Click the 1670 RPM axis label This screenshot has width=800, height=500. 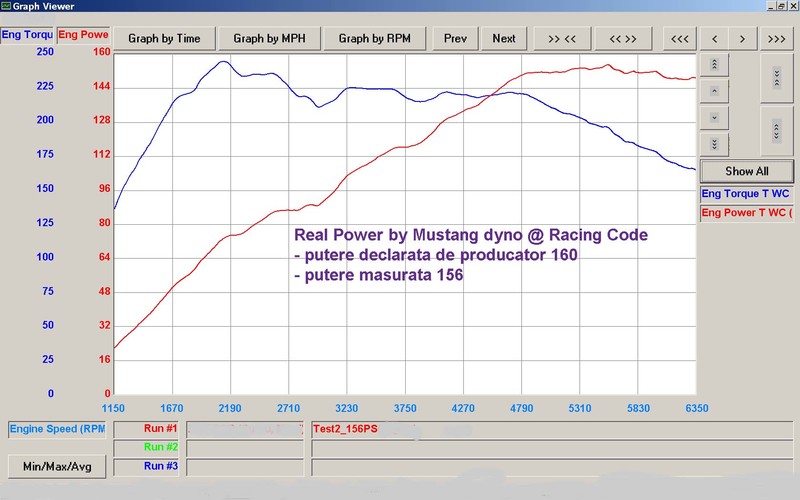(x=171, y=409)
